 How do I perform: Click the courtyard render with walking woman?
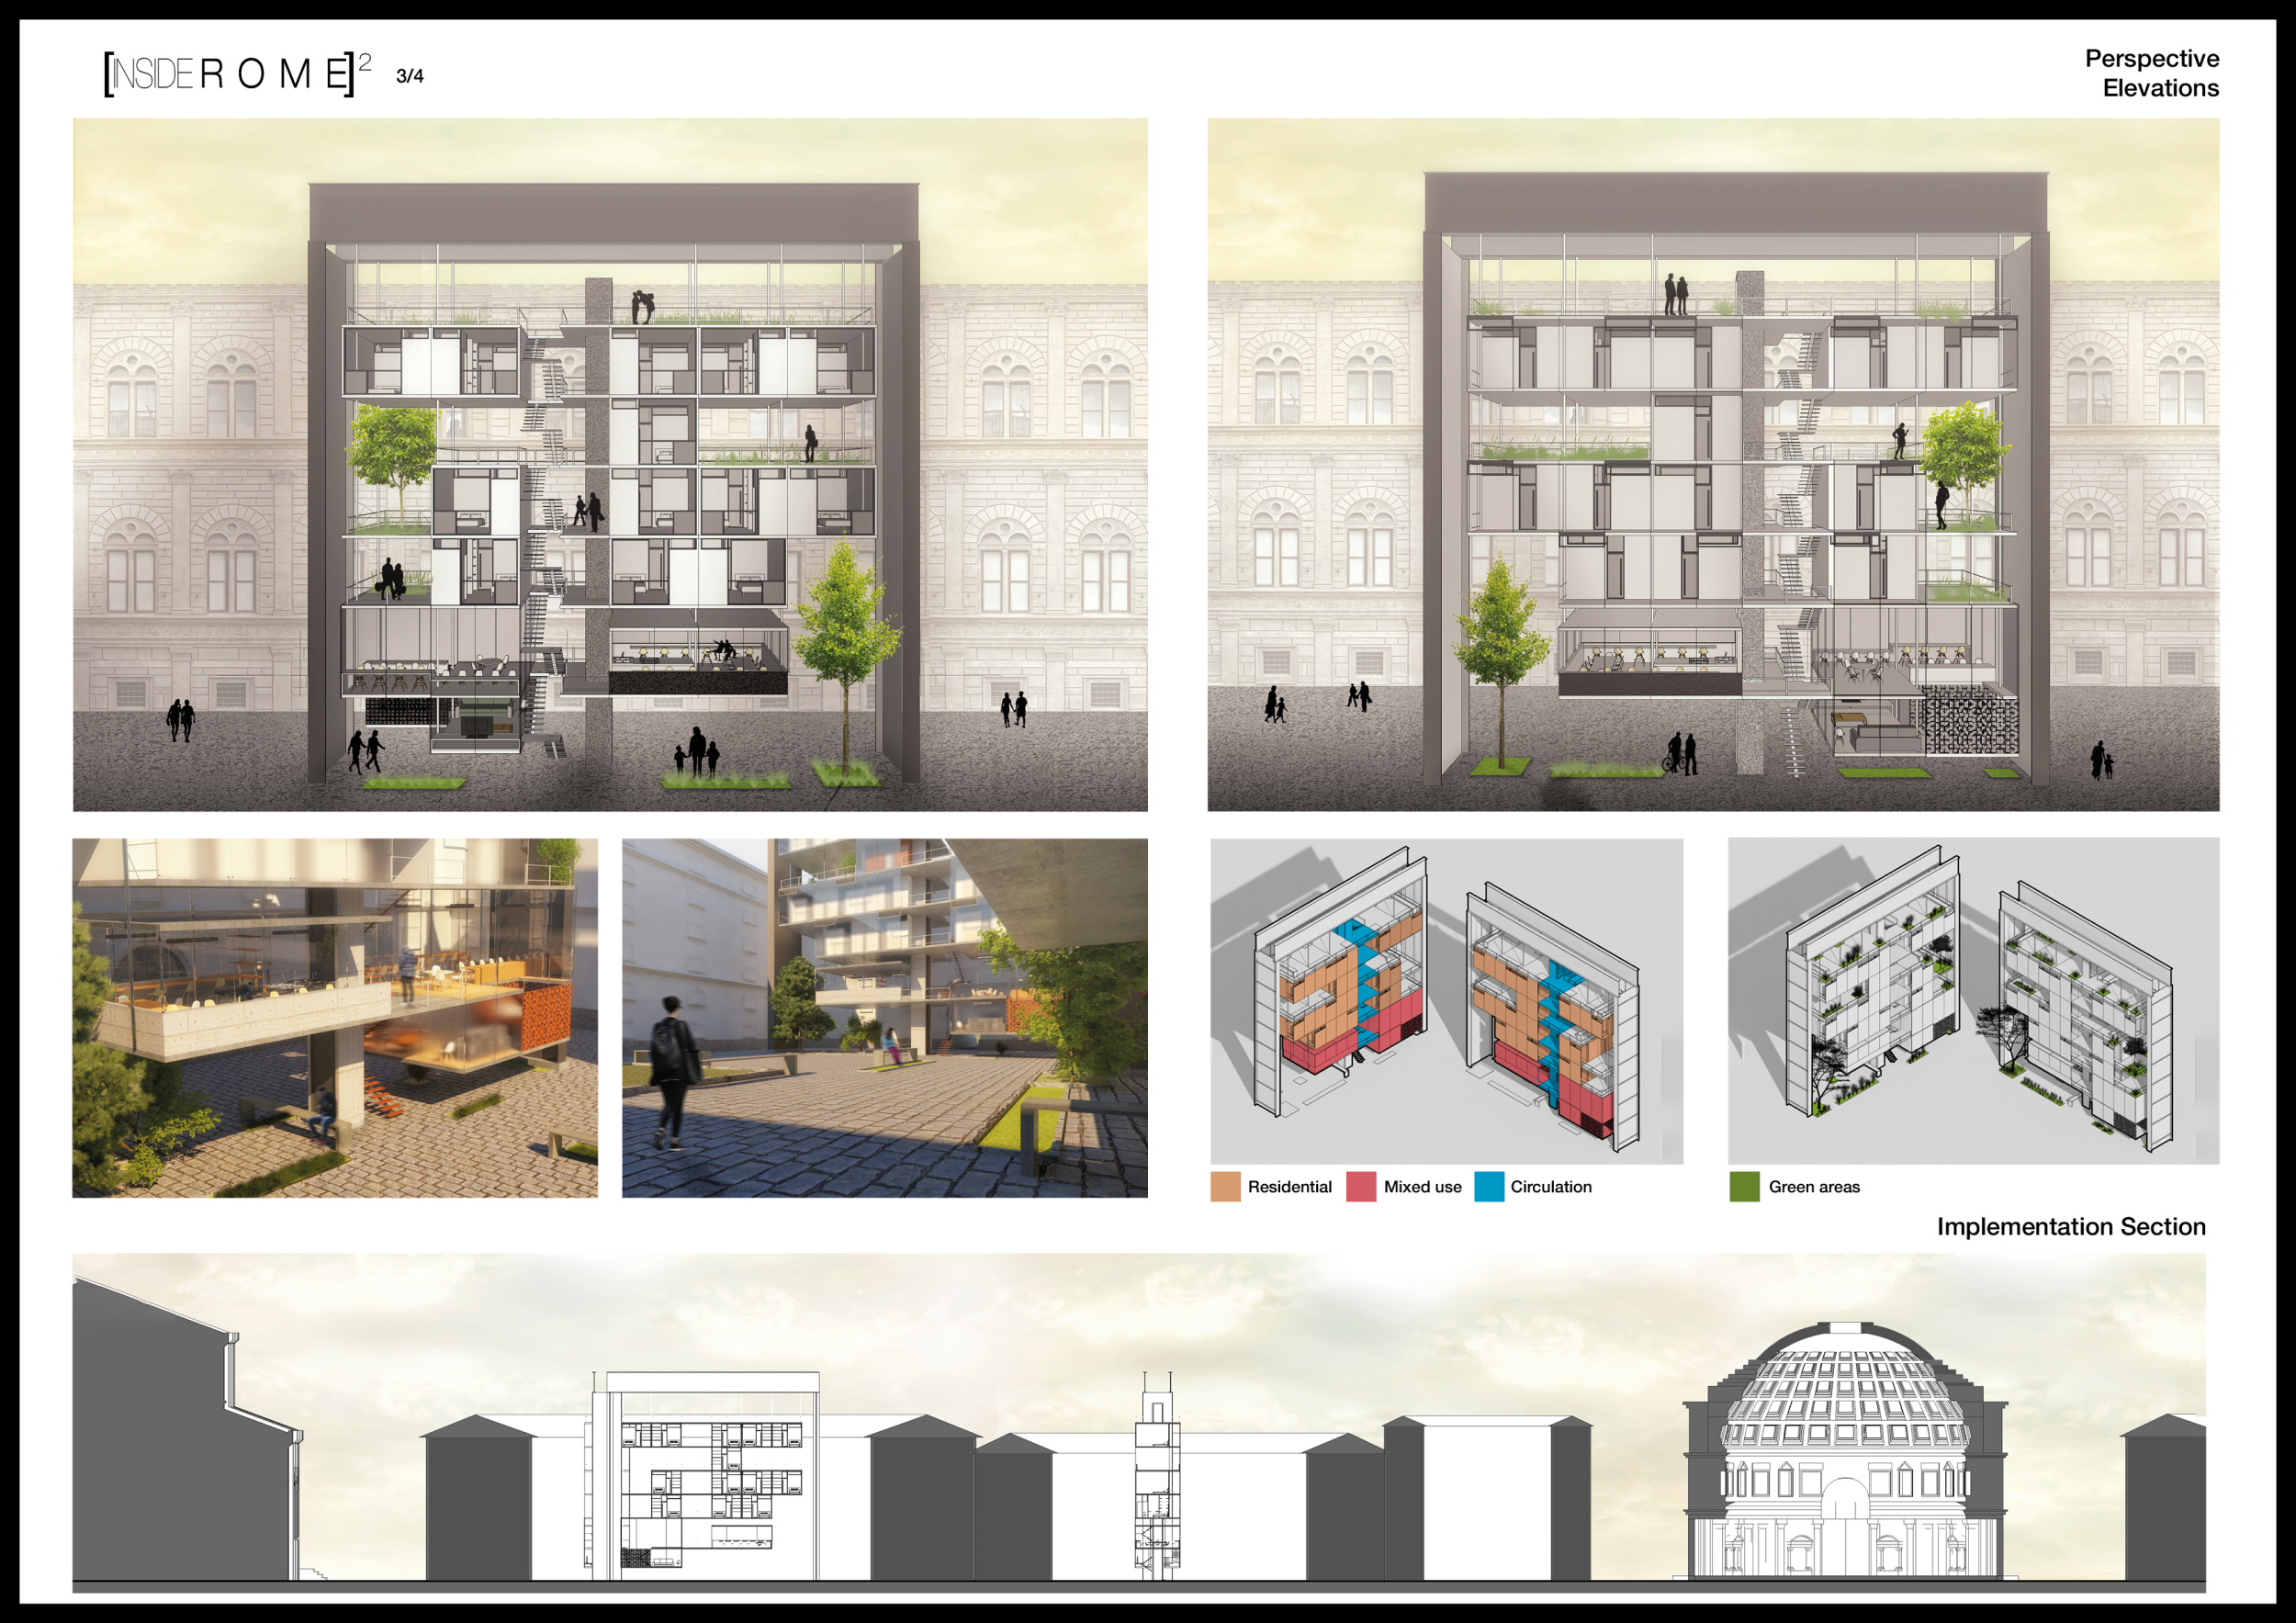pyautogui.click(x=884, y=1017)
